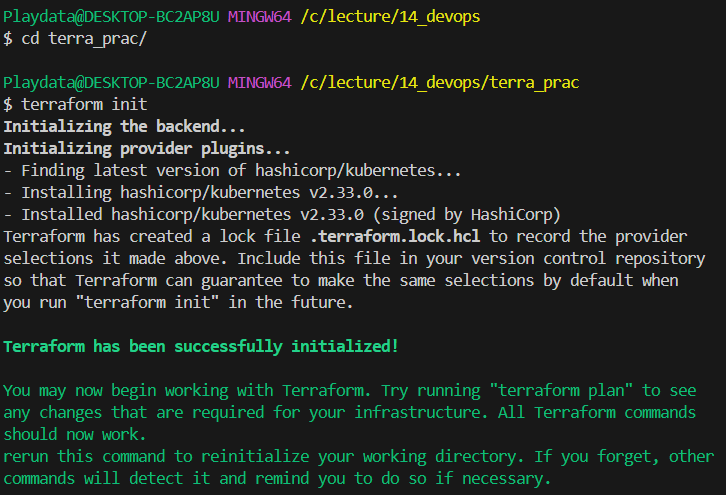Click 'commands will detect it and remind' line
Screen dimensions: 726x495
[x=277, y=478]
